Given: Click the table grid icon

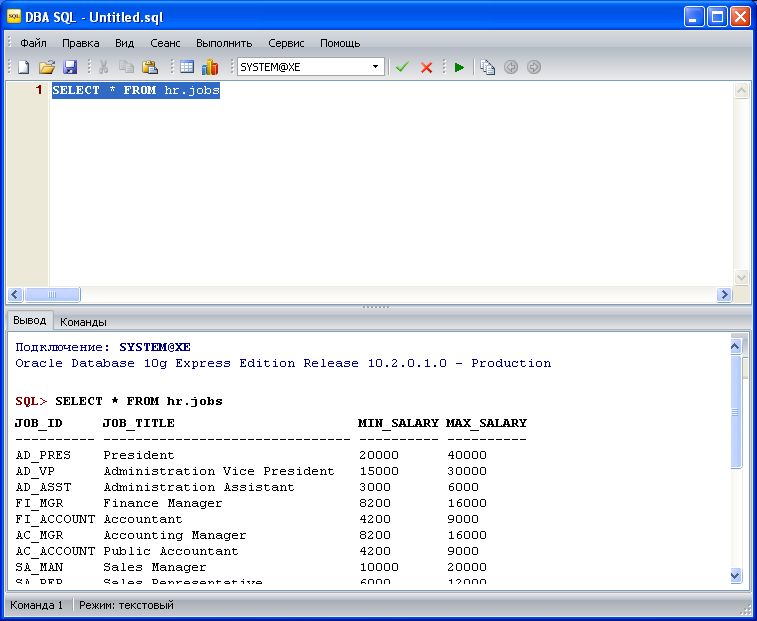Looking at the screenshot, I should click(187, 67).
